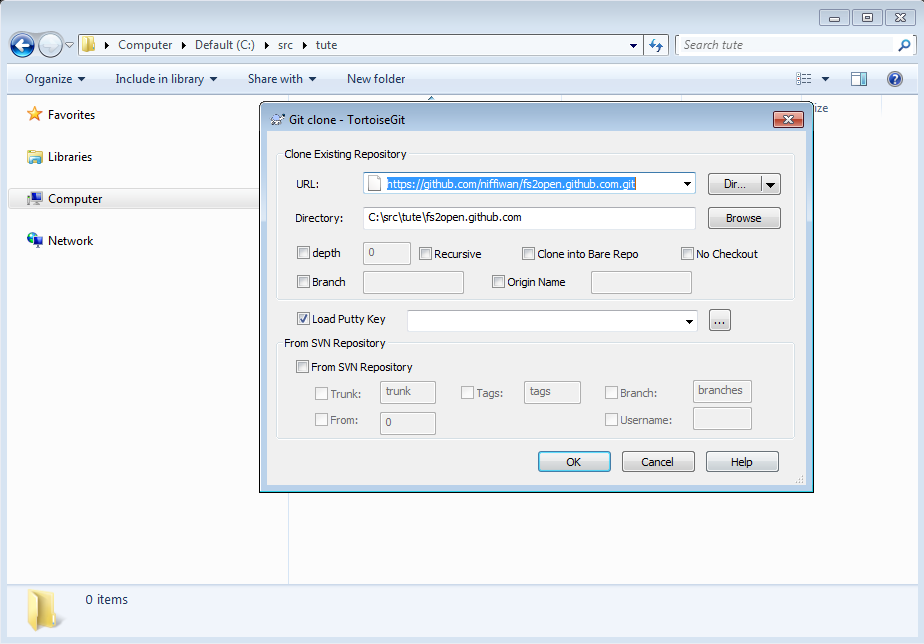Expand the Putty key file dropdown
This screenshot has height=644, width=924.
687,321
